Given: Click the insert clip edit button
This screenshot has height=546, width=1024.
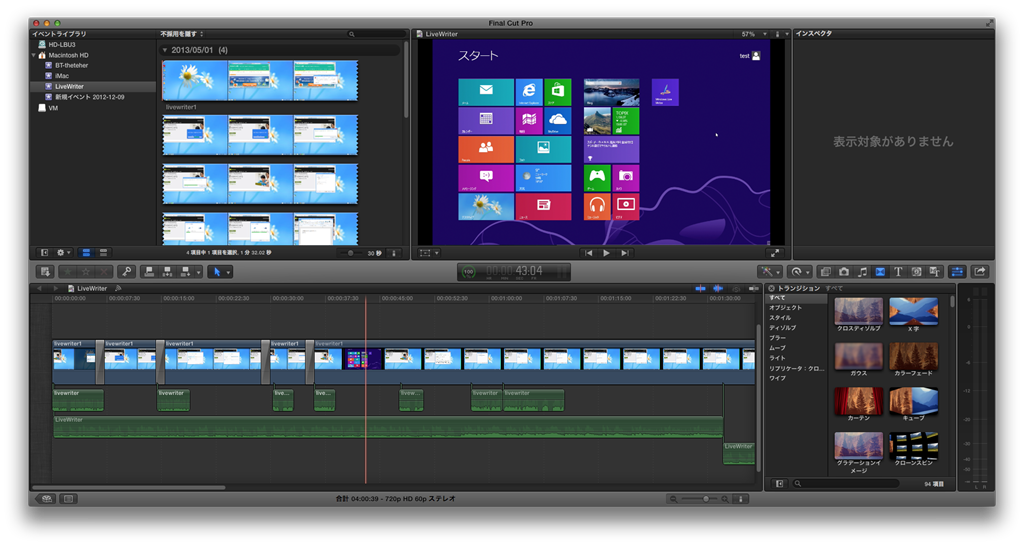Looking at the screenshot, I should coord(168,272).
